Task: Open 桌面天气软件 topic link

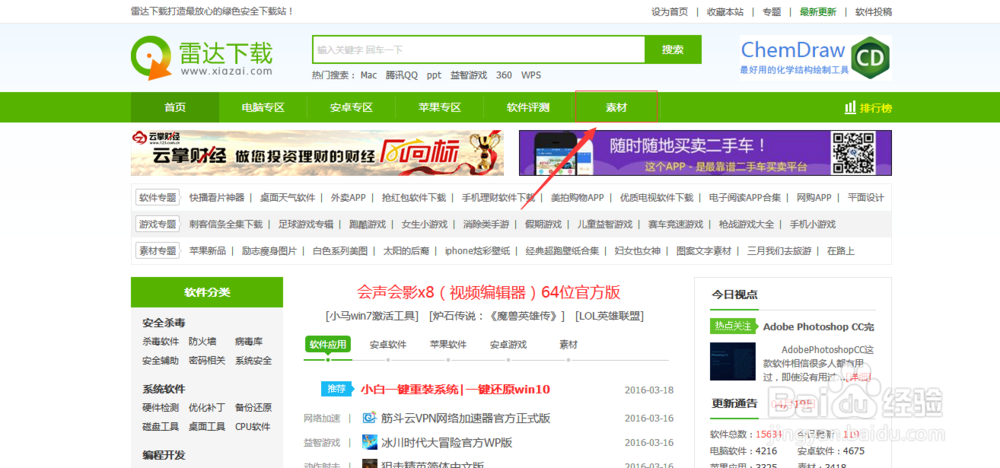Action: coord(288,198)
